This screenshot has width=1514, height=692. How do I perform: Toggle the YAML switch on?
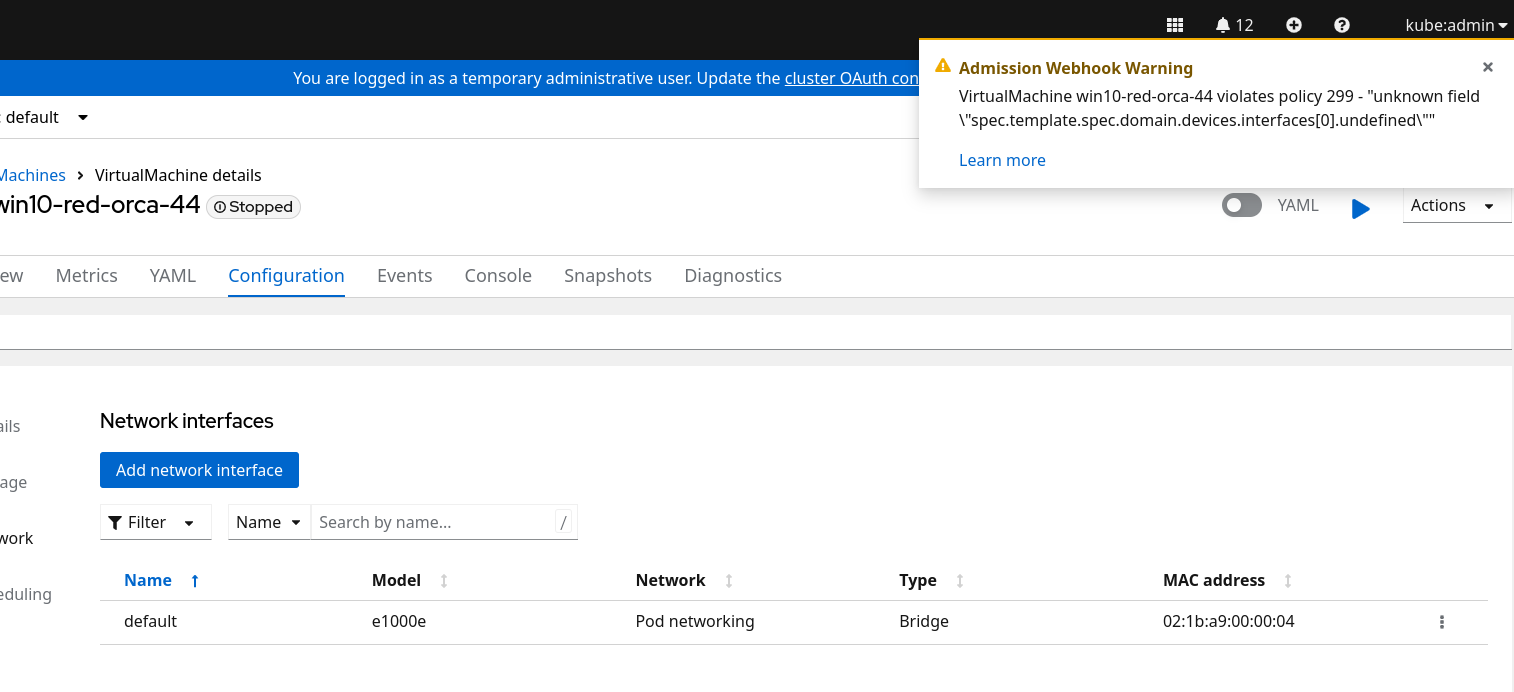pyautogui.click(x=1242, y=205)
